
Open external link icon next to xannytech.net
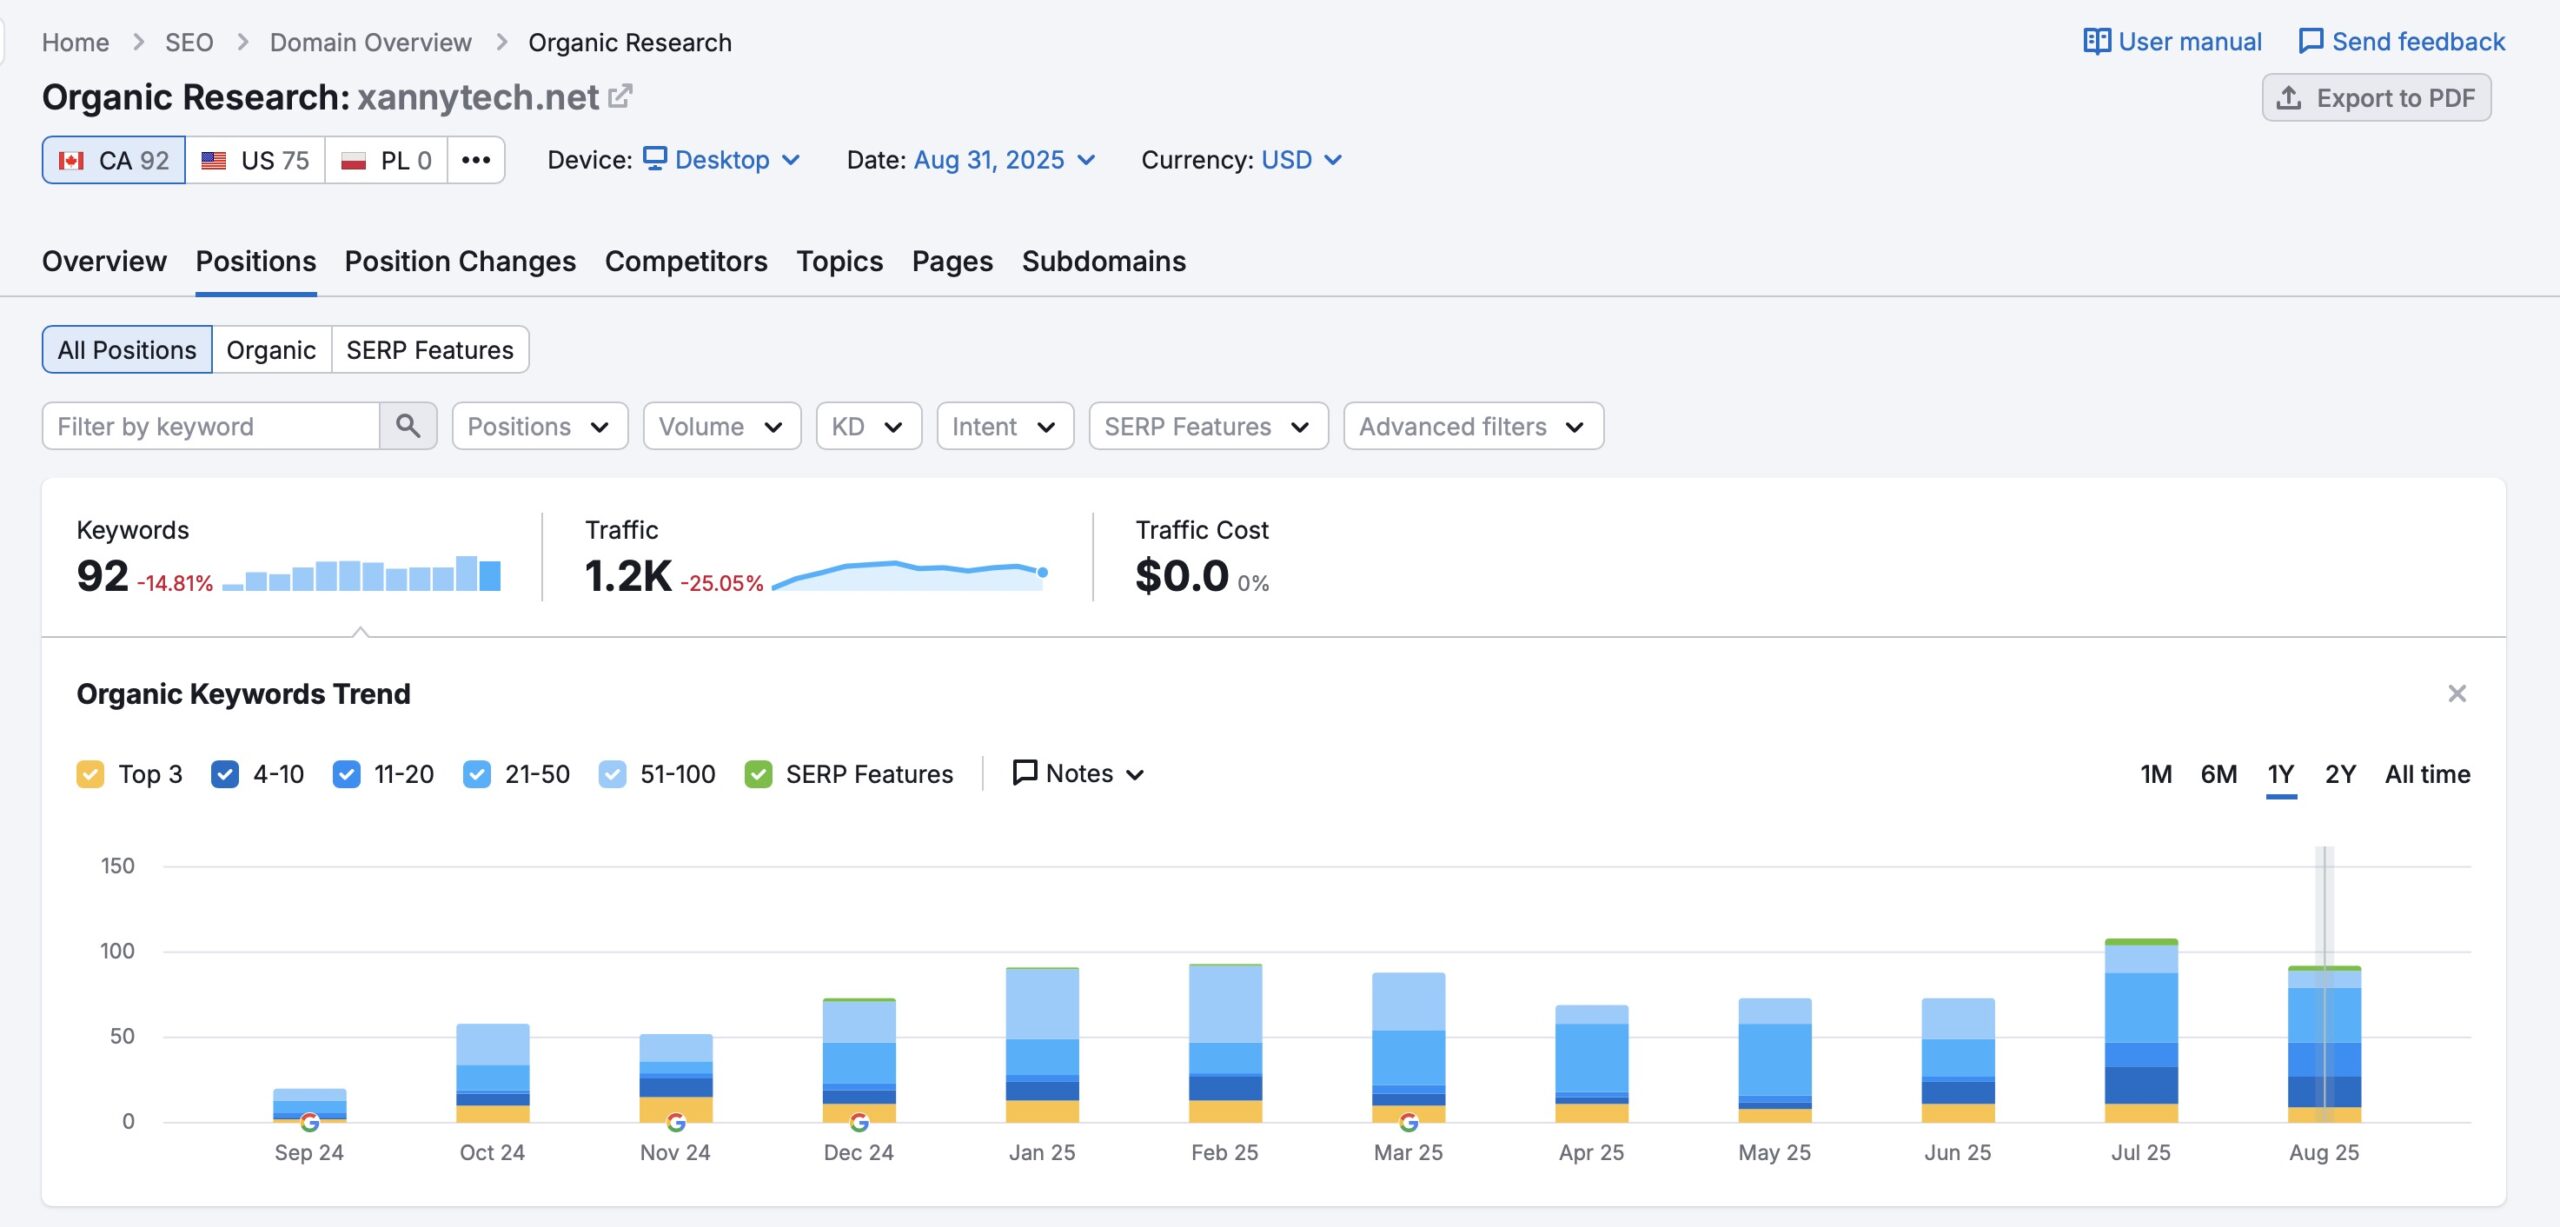(620, 96)
